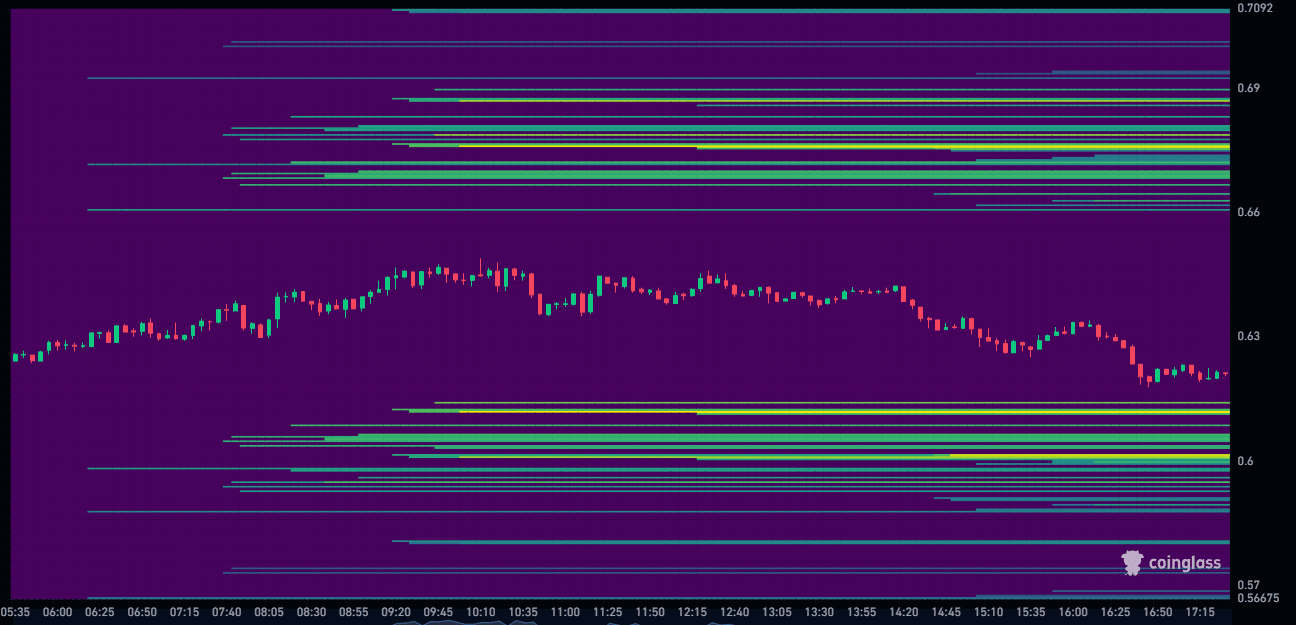This screenshot has width=1296, height=625.
Task: Click the 16:00 time axis label
Action: click(1073, 612)
